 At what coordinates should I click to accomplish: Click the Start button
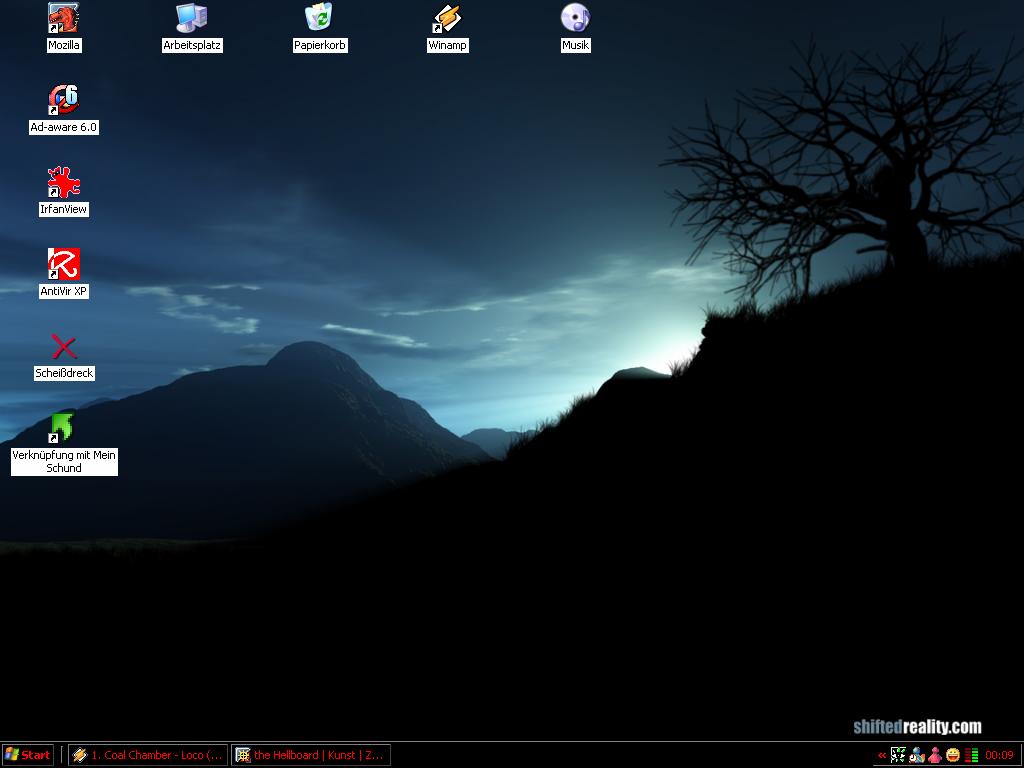28,755
